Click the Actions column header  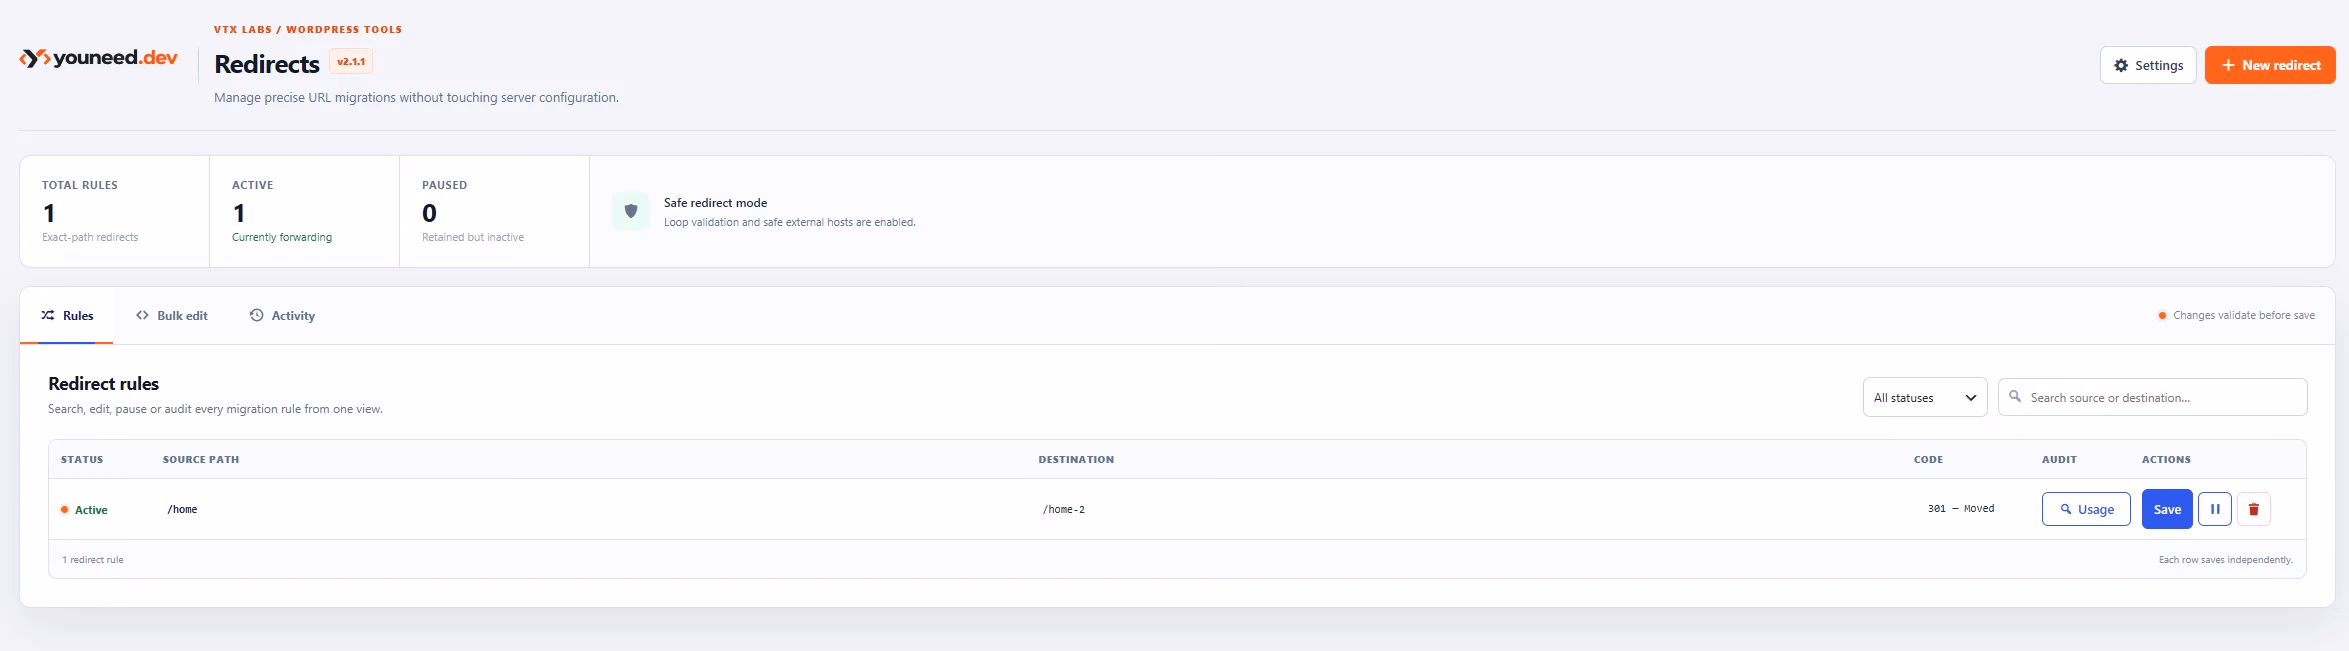click(x=2166, y=460)
